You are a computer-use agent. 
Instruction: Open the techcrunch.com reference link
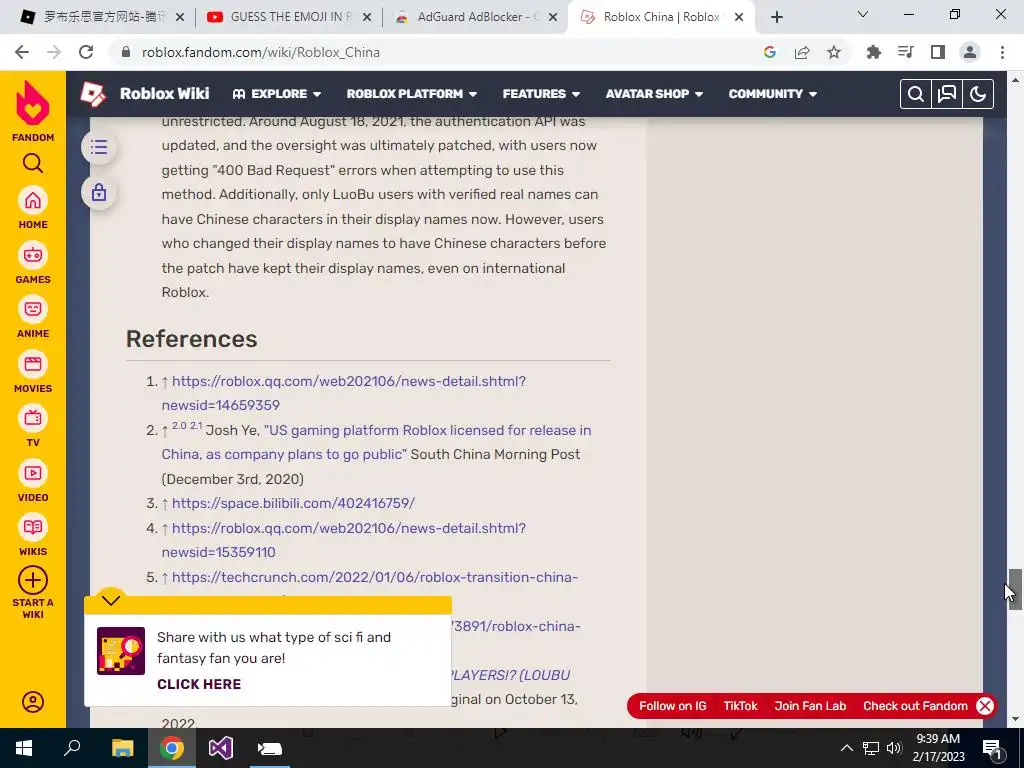click(375, 577)
